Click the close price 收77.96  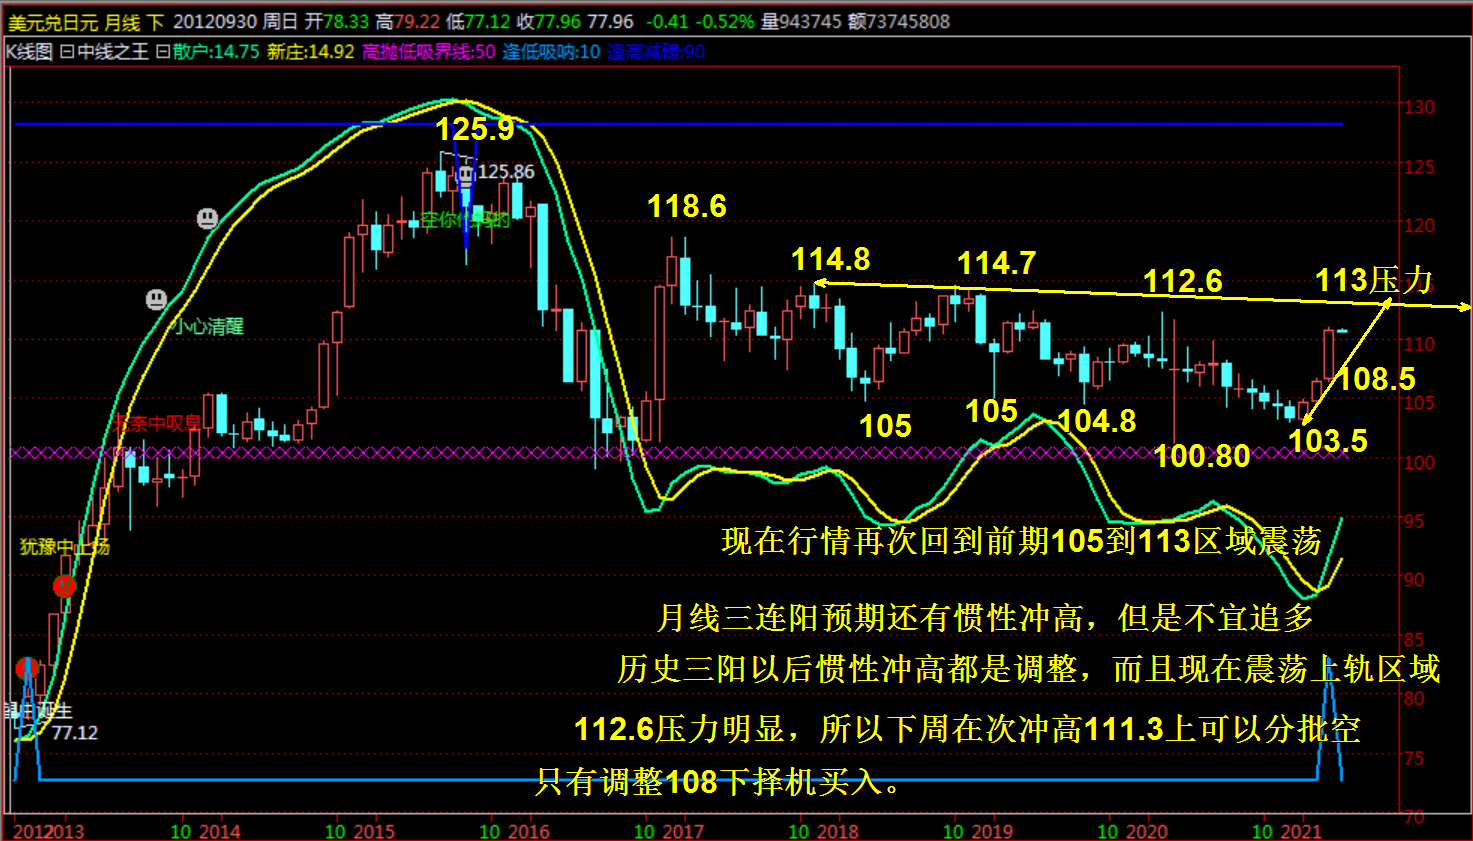[x=549, y=22]
